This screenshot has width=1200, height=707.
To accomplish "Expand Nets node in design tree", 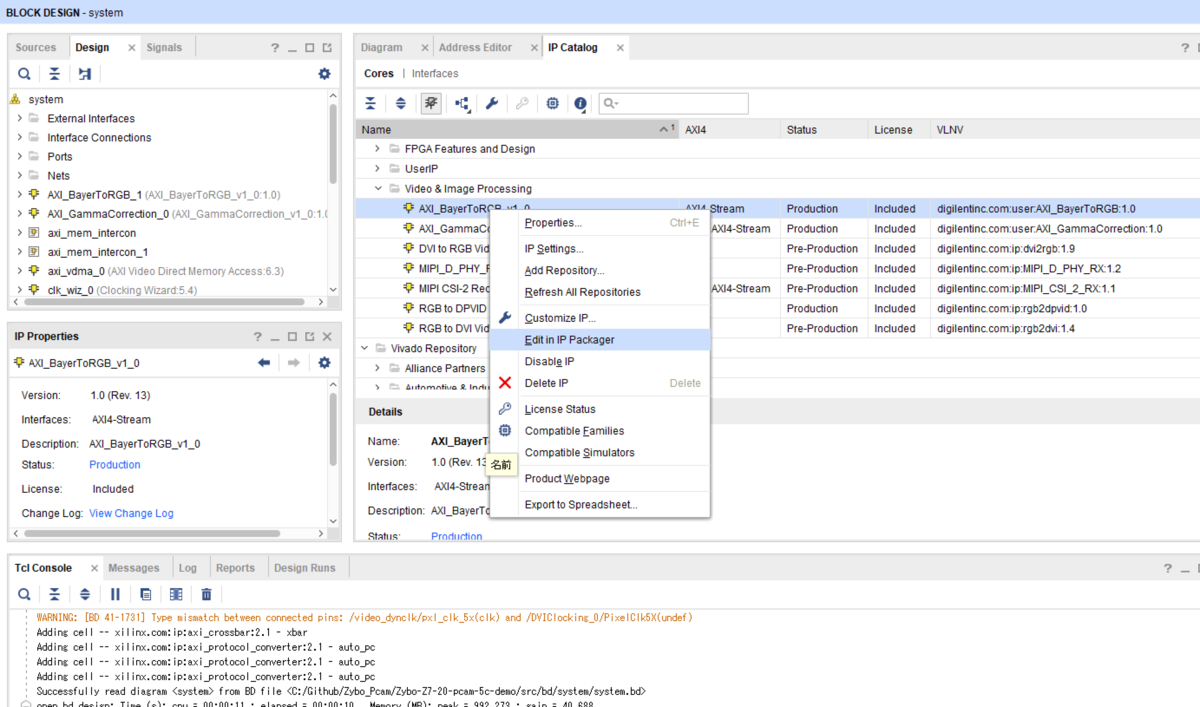I will [19, 175].
